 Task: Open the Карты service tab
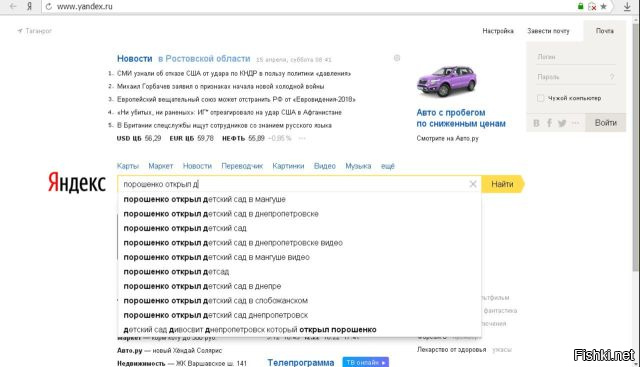click(x=128, y=166)
